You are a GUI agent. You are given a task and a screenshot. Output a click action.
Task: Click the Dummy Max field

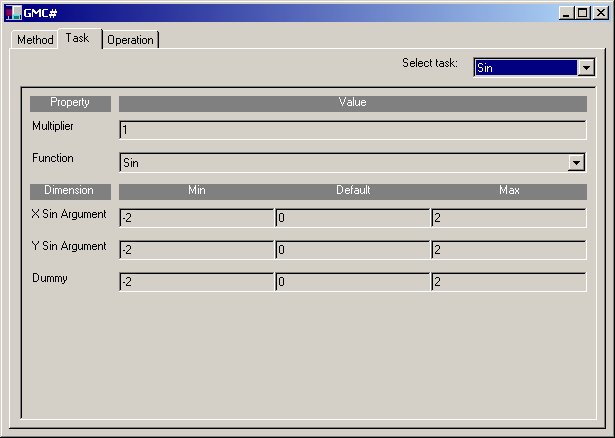coord(508,282)
